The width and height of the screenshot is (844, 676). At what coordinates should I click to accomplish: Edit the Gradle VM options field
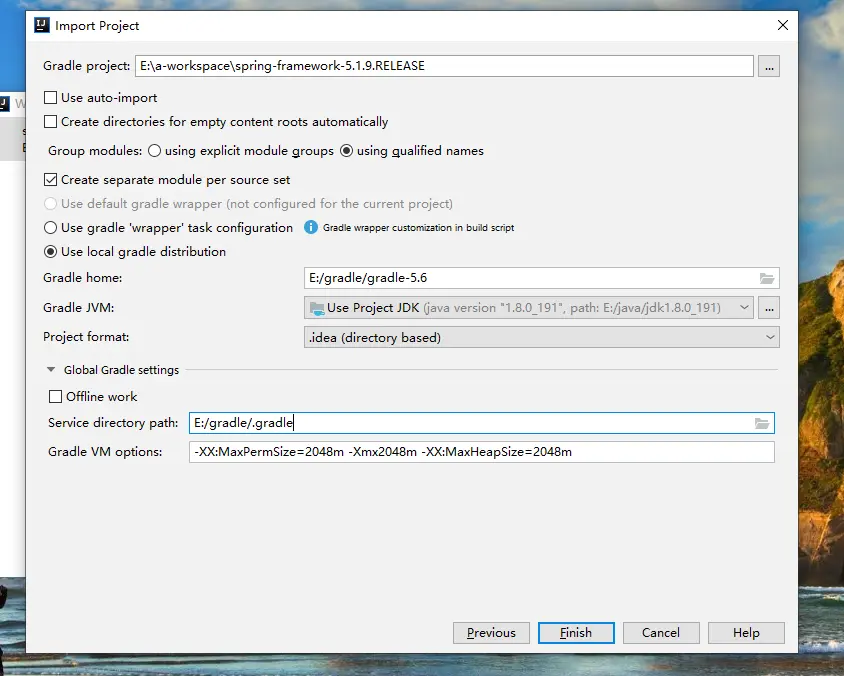coord(482,452)
